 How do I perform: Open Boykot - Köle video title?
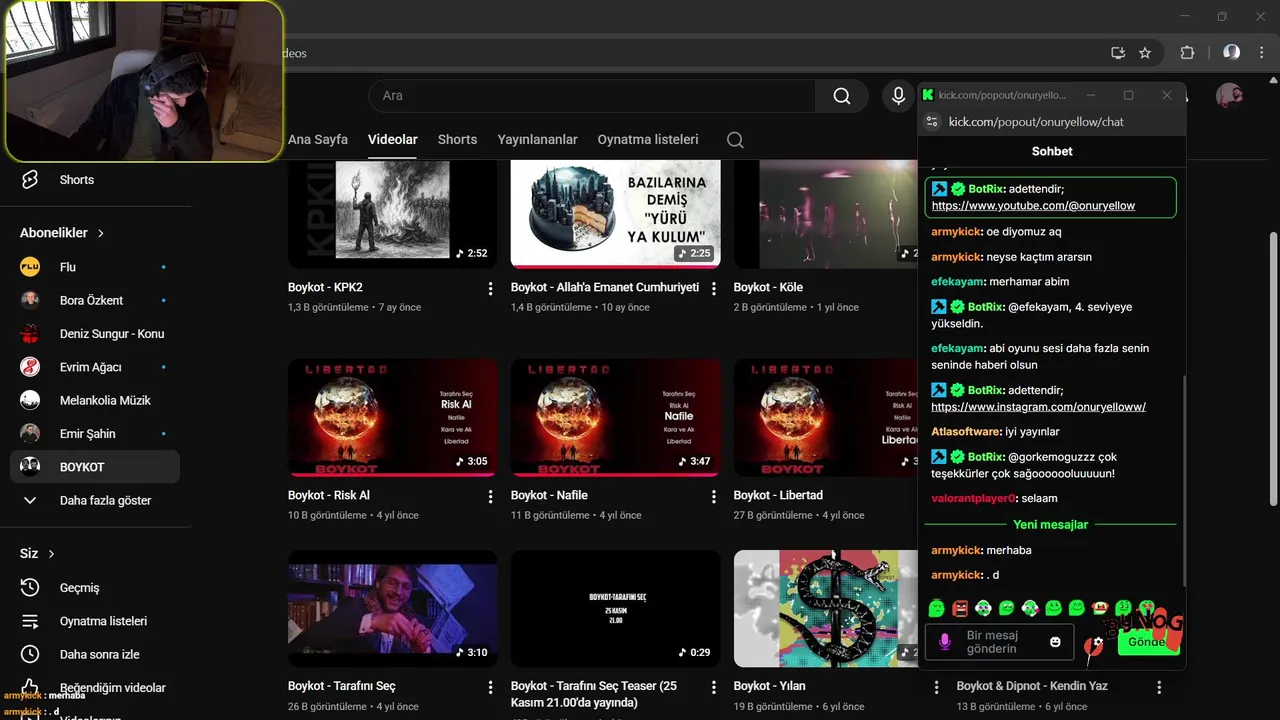(768, 287)
